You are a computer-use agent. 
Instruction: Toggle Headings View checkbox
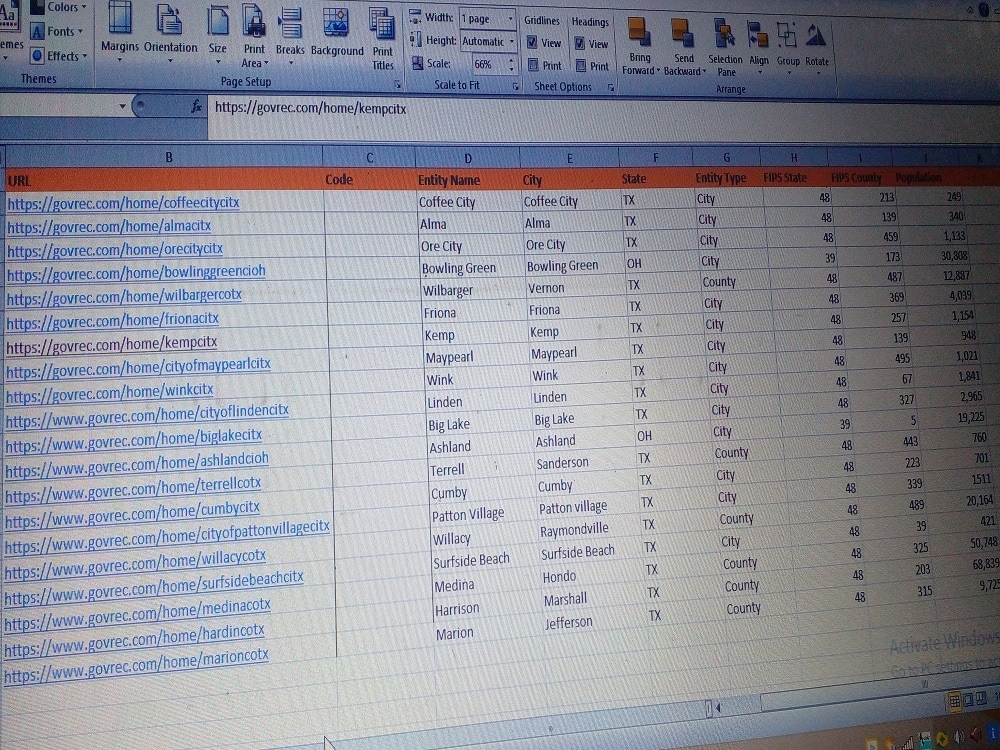click(579, 43)
